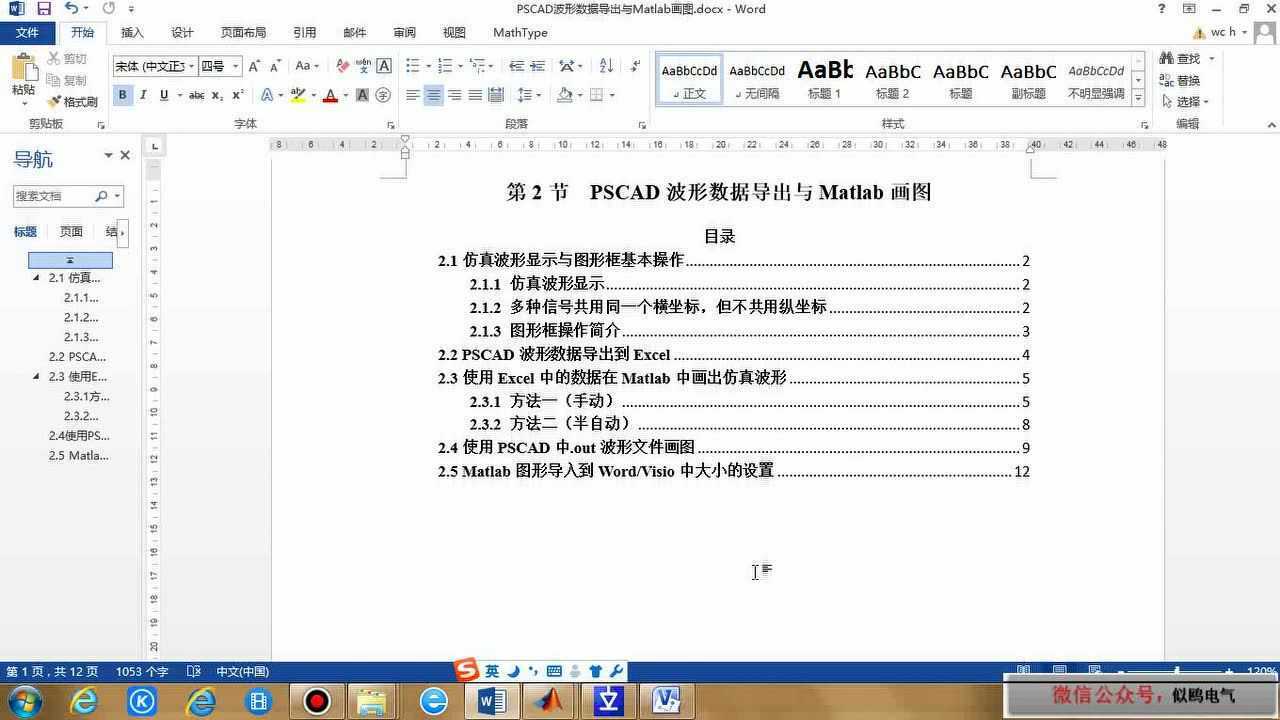Screen dimensions: 1280x720
Task: Select the Heading 2 (标题 2) style
Action: (x=893, y=79)
